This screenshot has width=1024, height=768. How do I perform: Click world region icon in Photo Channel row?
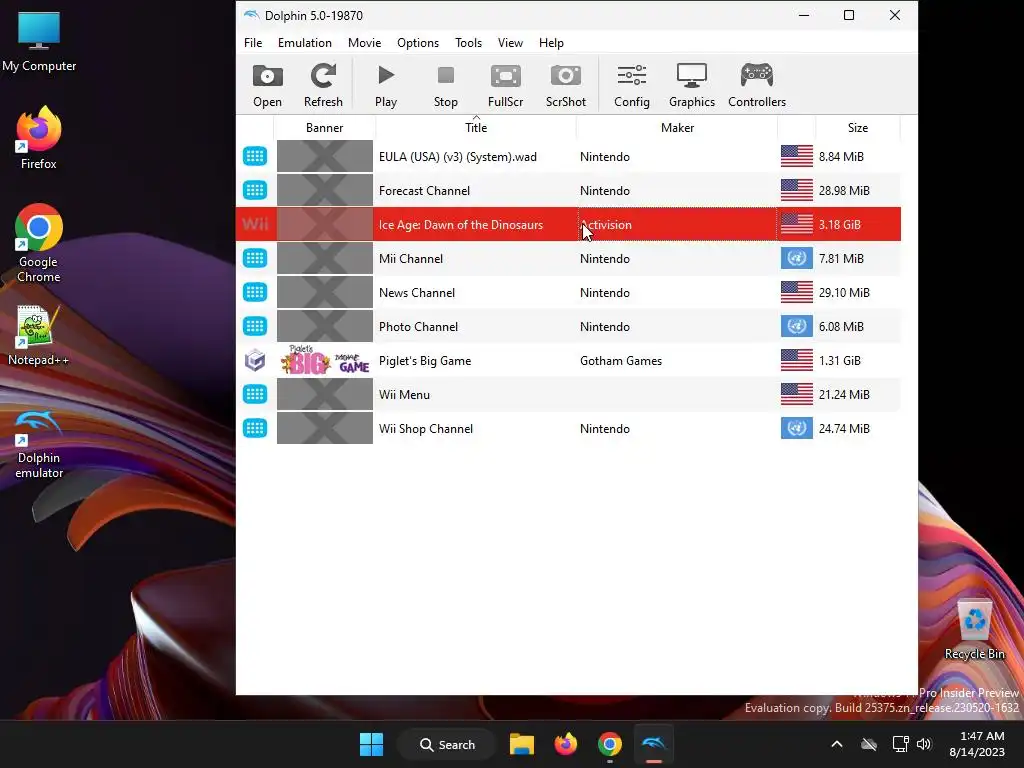pos(797,327)
